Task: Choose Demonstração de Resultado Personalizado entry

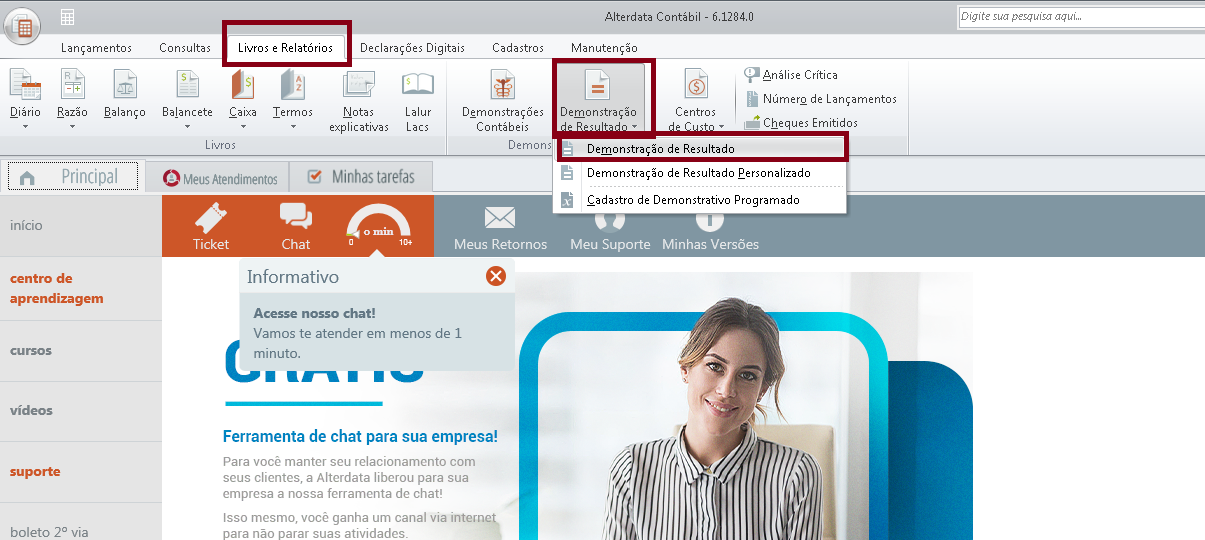Action: pyautogui.click(x=700, y=173)
